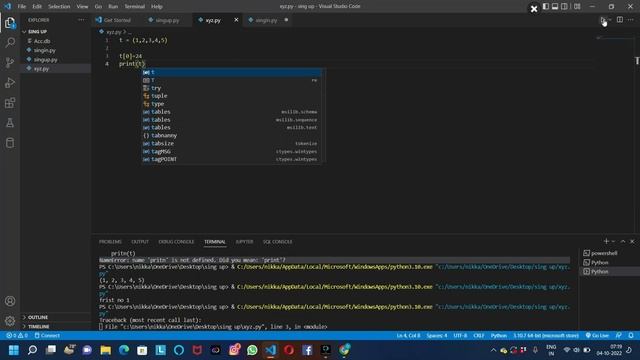Click the feedback icon in status bar
This screenshot has width=640, height=360.
(x=619, y=336)
